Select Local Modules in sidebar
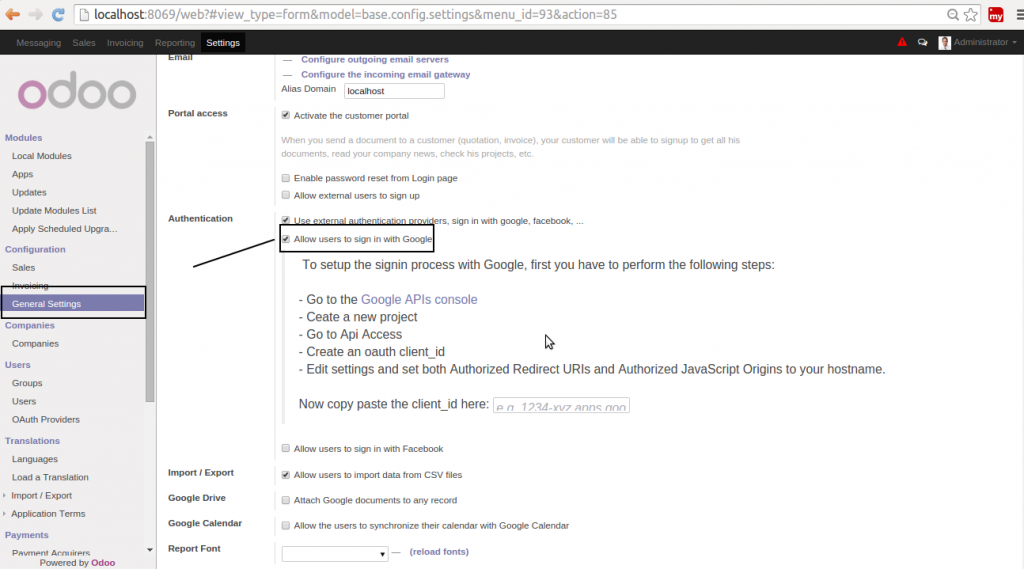The width and height of the screenshot is (1024, 569). [x=41, y=156]
